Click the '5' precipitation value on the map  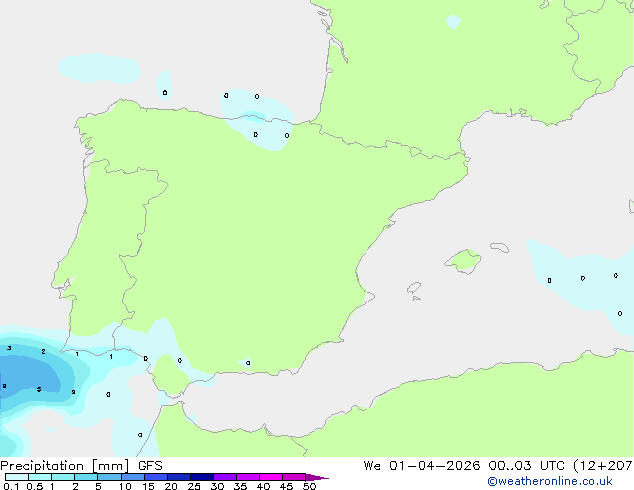pos(39,389)
